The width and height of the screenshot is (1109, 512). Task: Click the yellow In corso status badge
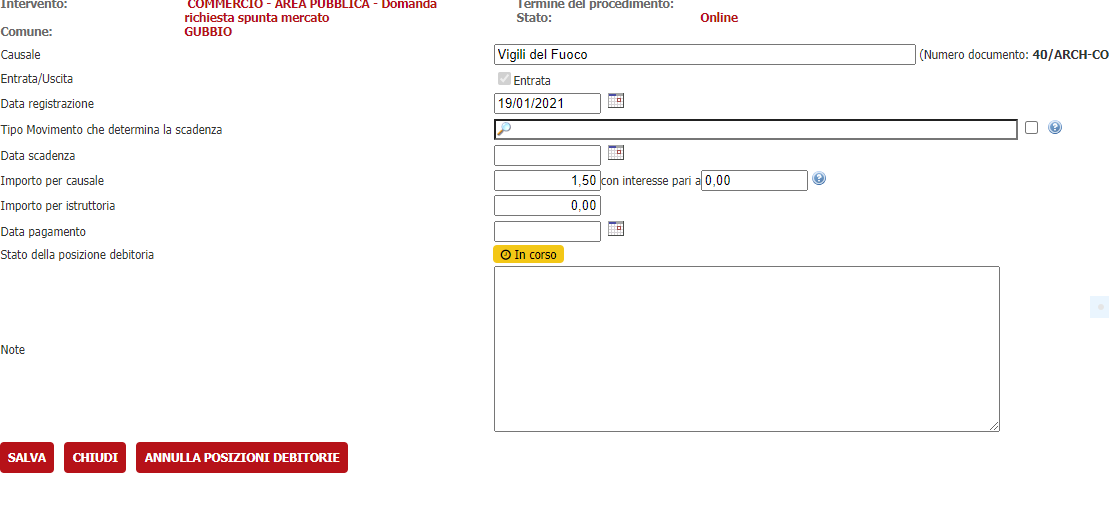[x=528, y=255]
